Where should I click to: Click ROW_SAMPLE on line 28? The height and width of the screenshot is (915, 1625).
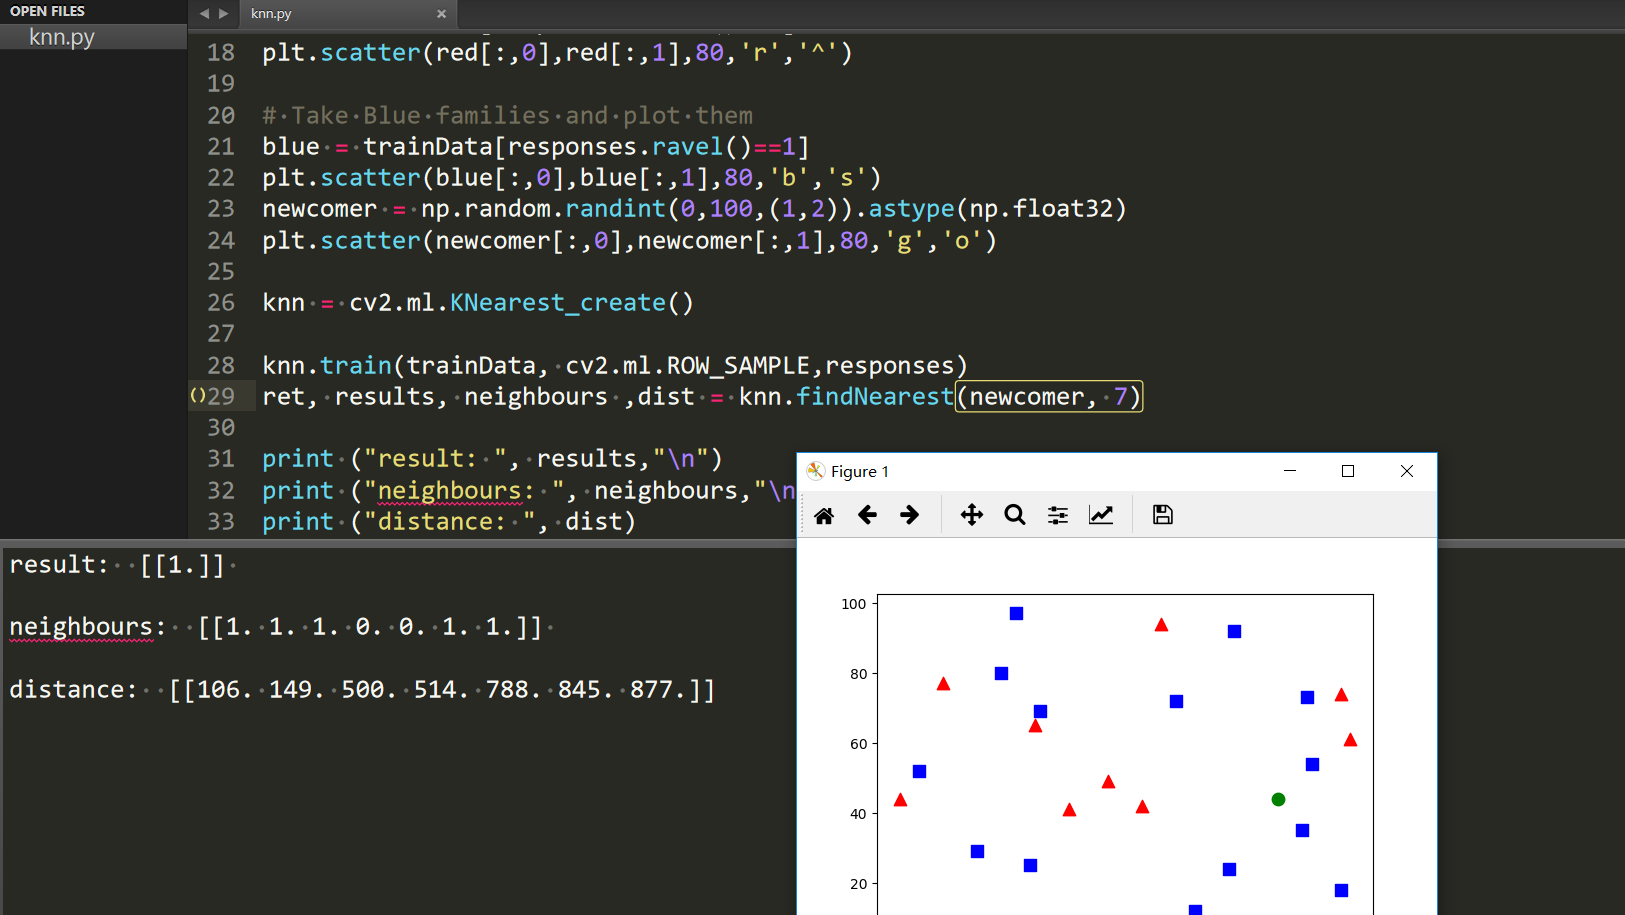(x=738, y=365)
